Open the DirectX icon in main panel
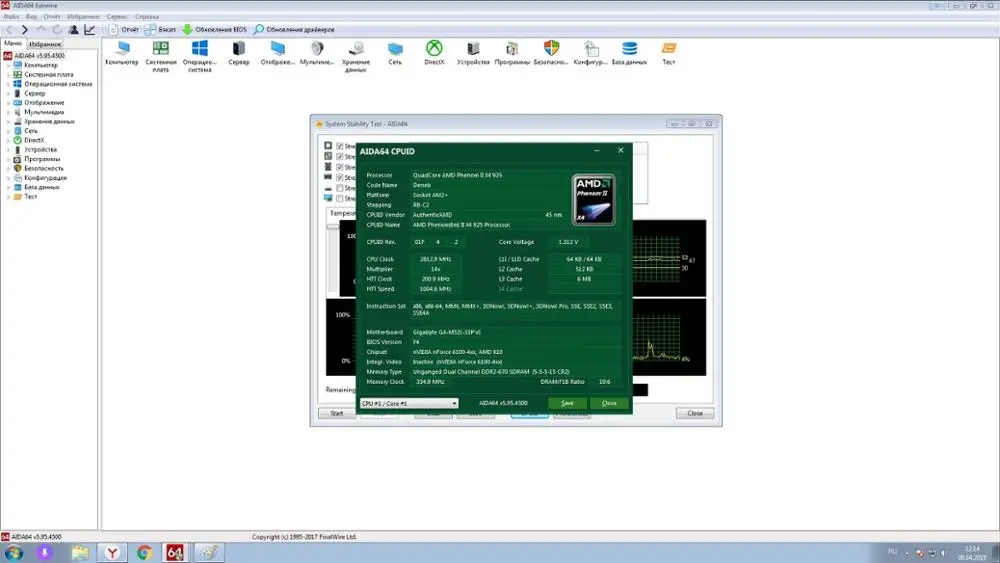The image size is (1000, 563). (434, 49)
